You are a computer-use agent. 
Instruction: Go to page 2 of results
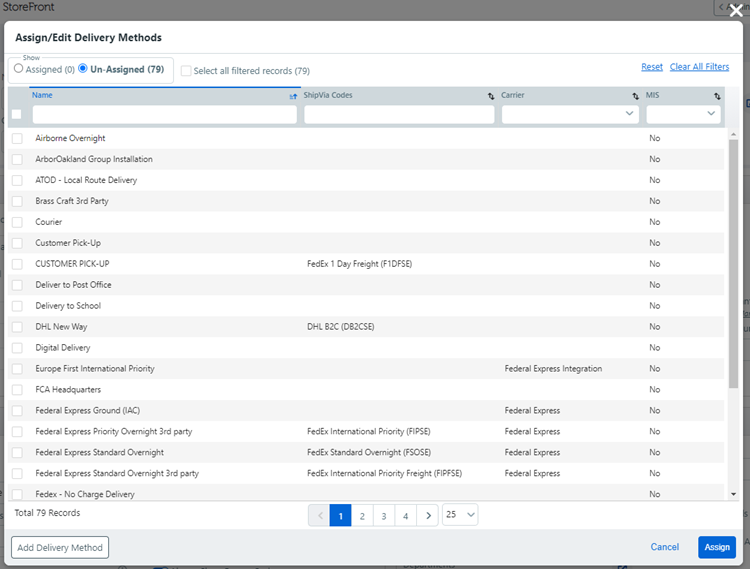(362, 515)
